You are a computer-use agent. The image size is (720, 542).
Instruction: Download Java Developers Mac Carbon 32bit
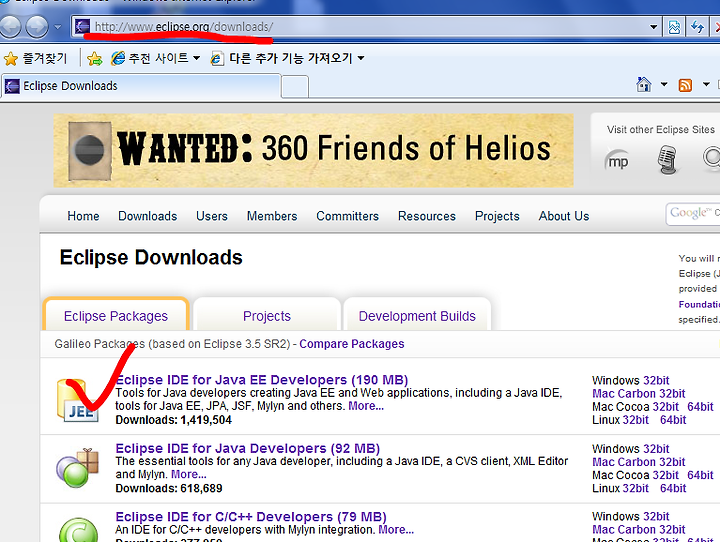[x=638, y=462]
